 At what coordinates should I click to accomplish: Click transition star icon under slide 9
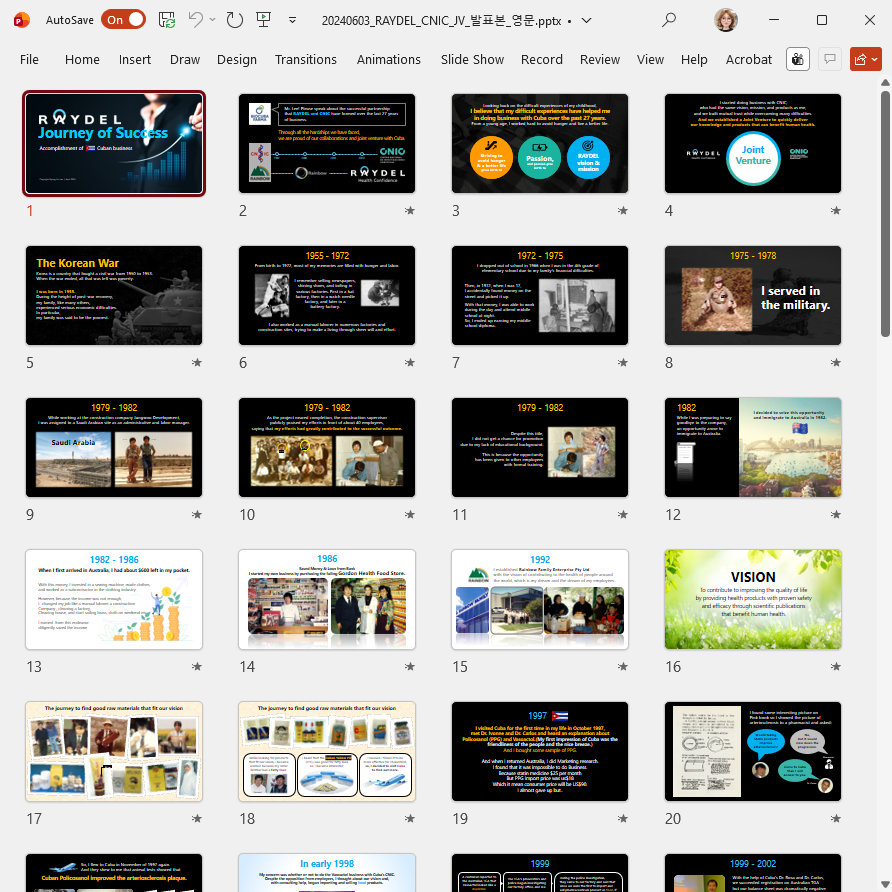[x=197, y=514]
